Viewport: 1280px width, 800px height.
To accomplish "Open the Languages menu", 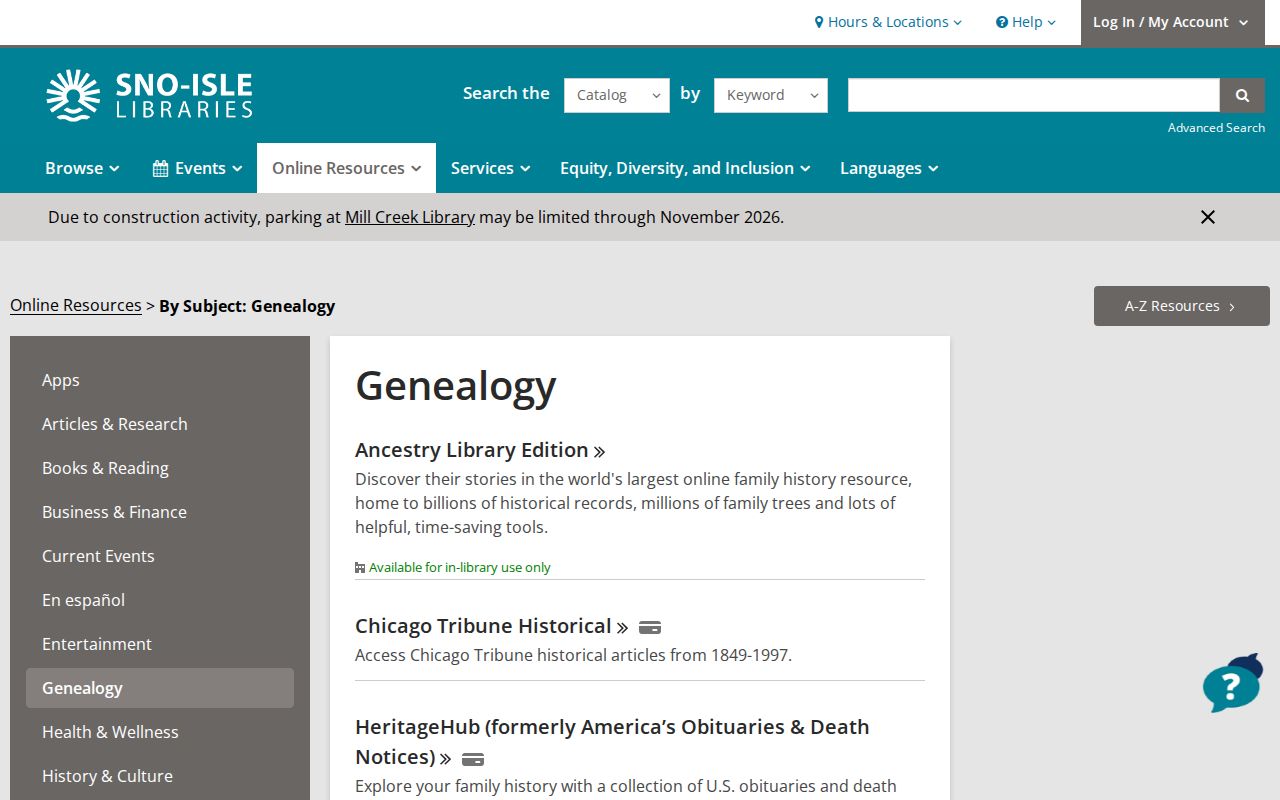I will coord(889,168).
